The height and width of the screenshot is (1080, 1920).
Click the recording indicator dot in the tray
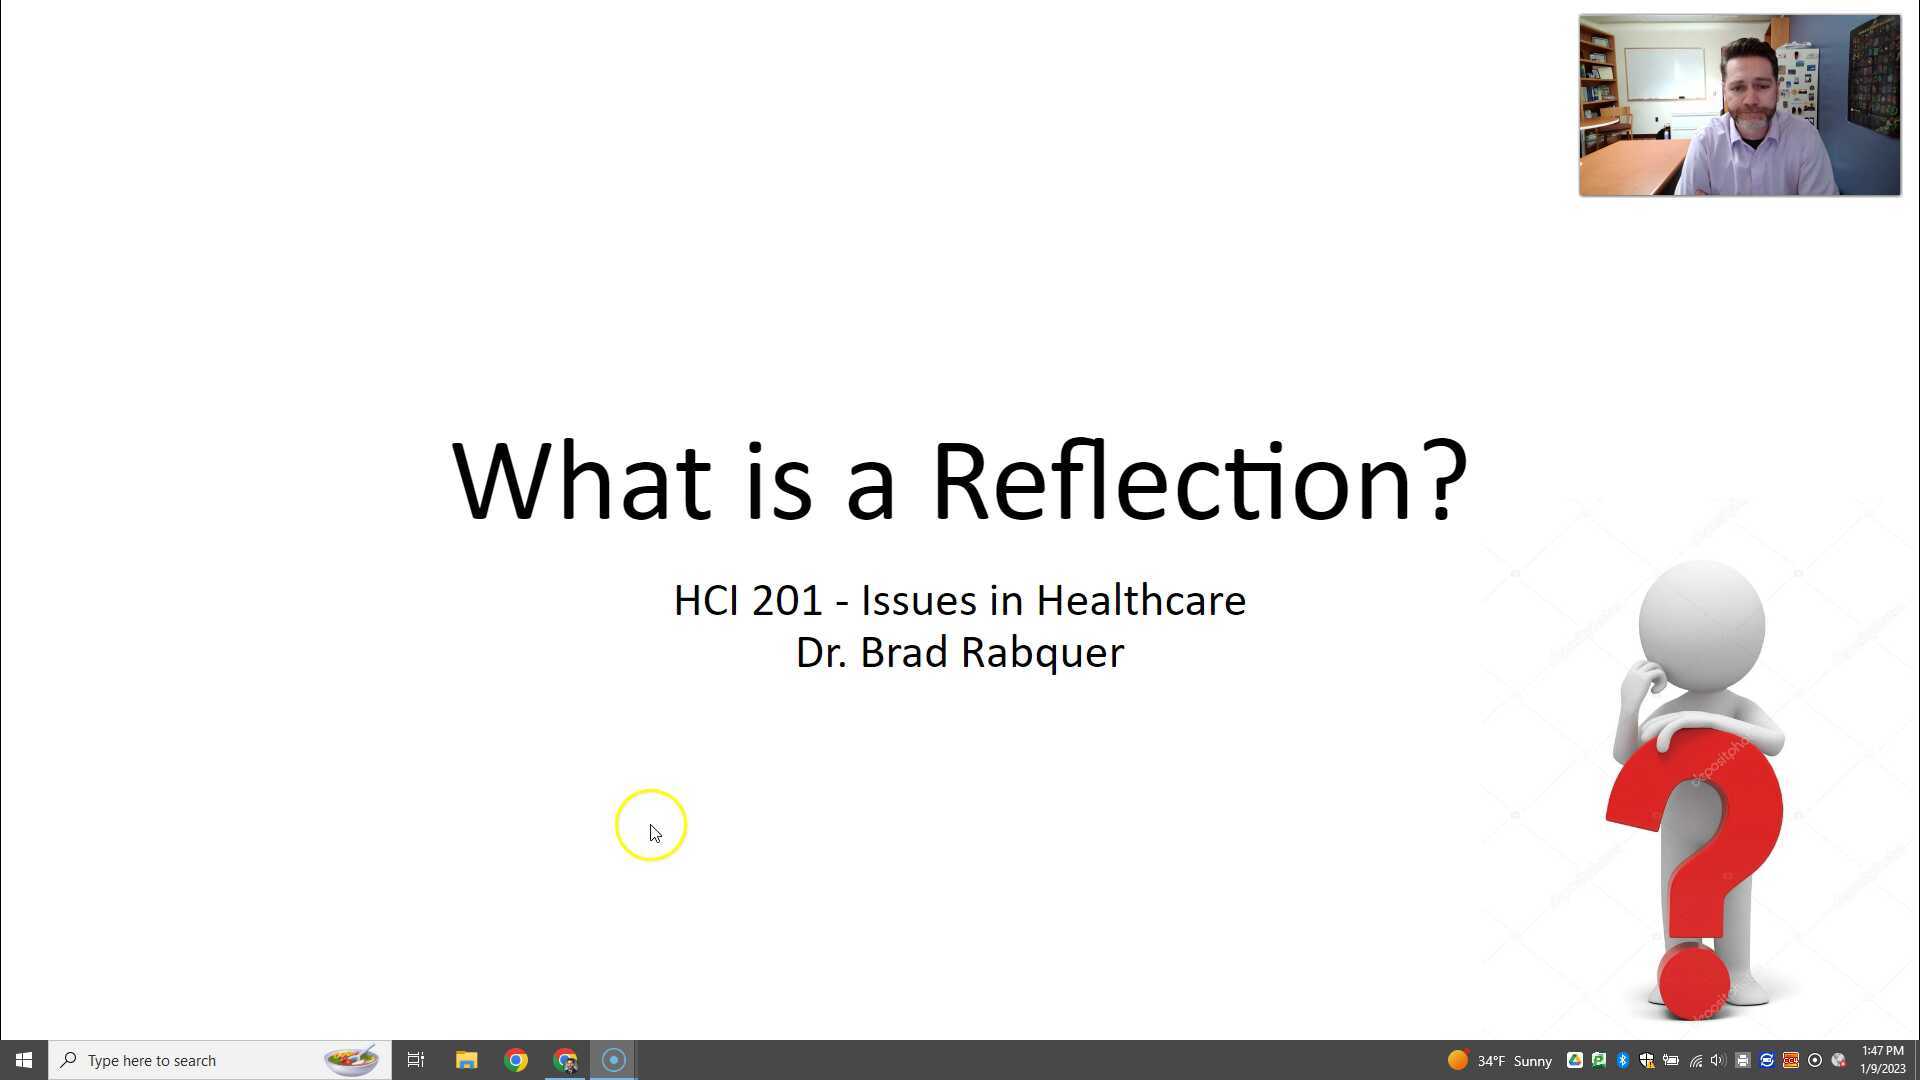tap(1815, 1060)
